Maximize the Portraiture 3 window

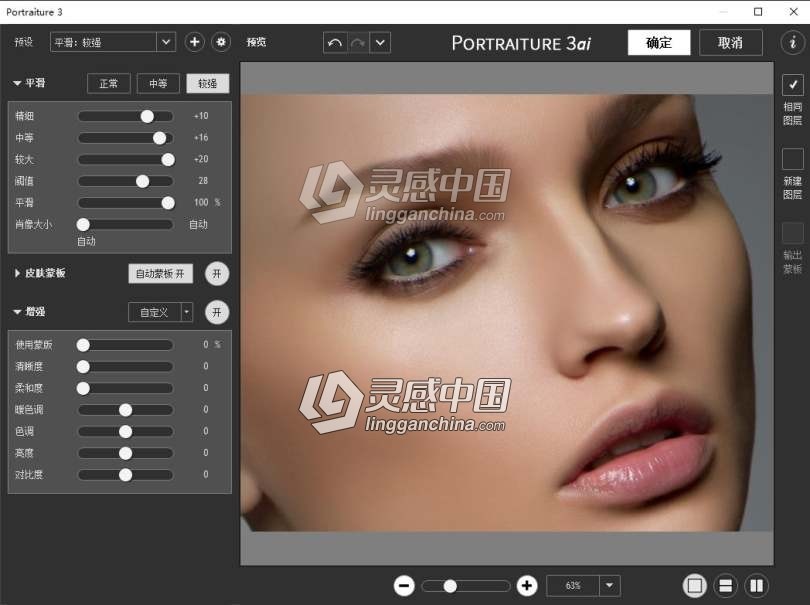pos(758,12)
